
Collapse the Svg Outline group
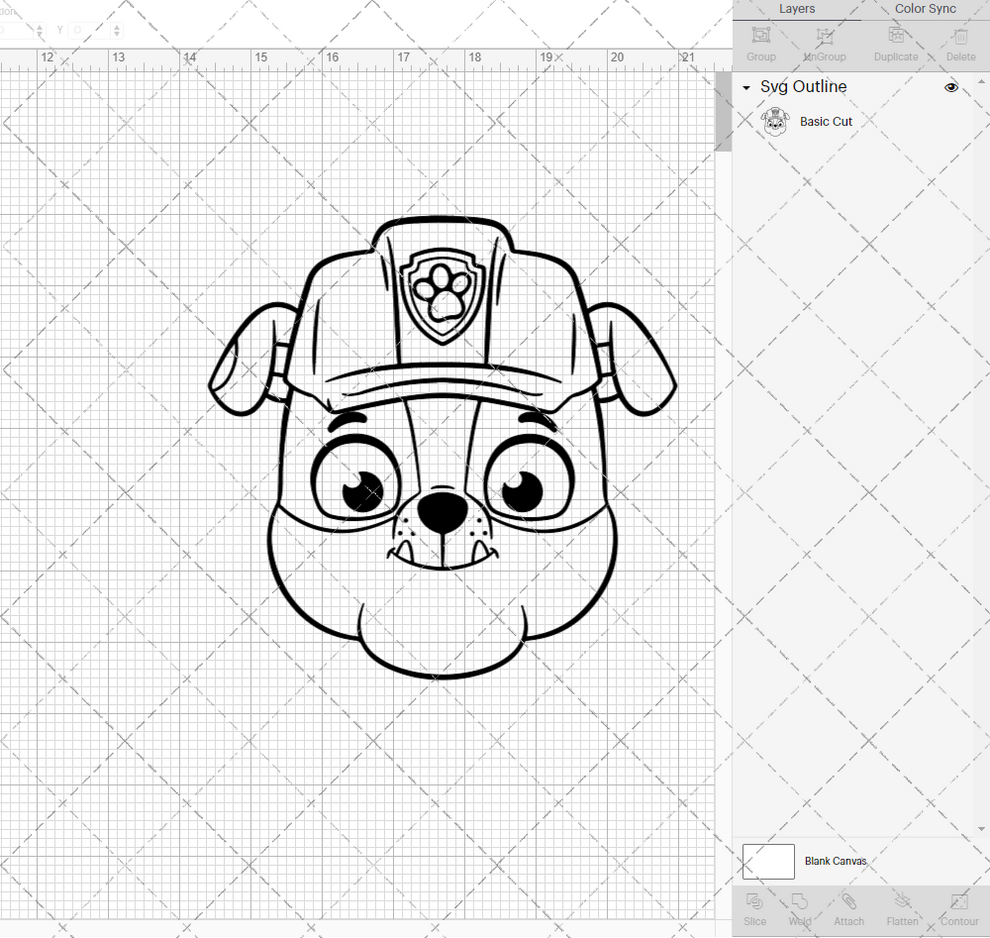point(745,87)
